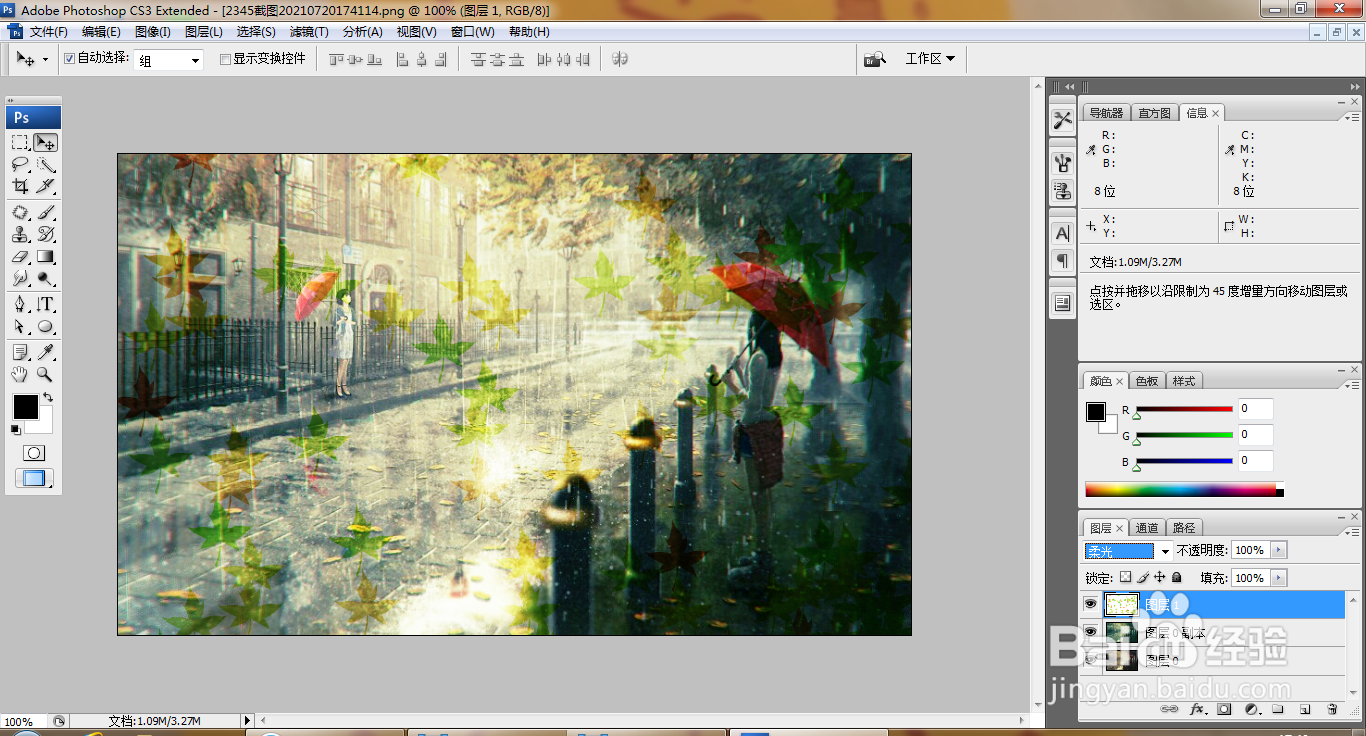Open the status bar info flyout arrow
Viewport: 1366px width, 736px height.
(248, 720)
